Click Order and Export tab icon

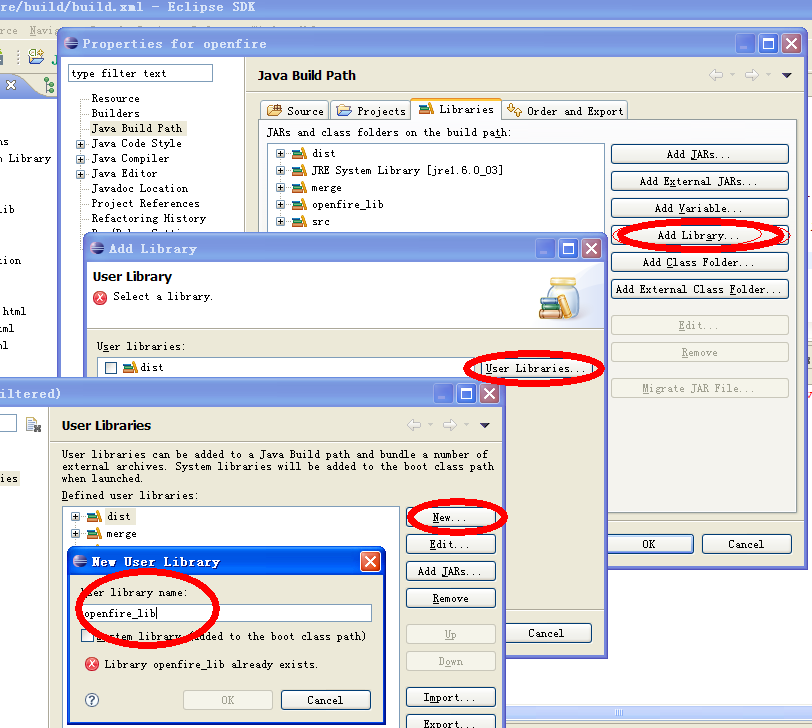[x=514, y=110]
